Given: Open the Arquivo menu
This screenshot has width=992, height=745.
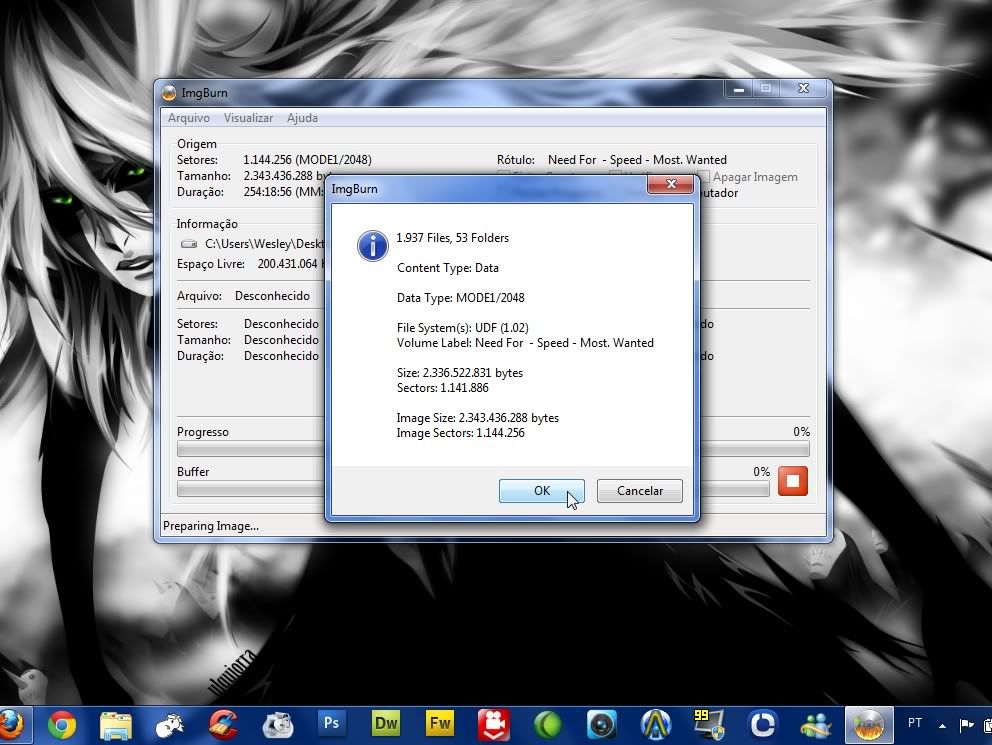Looking at the screenshot, I should (x=189, y=118).
